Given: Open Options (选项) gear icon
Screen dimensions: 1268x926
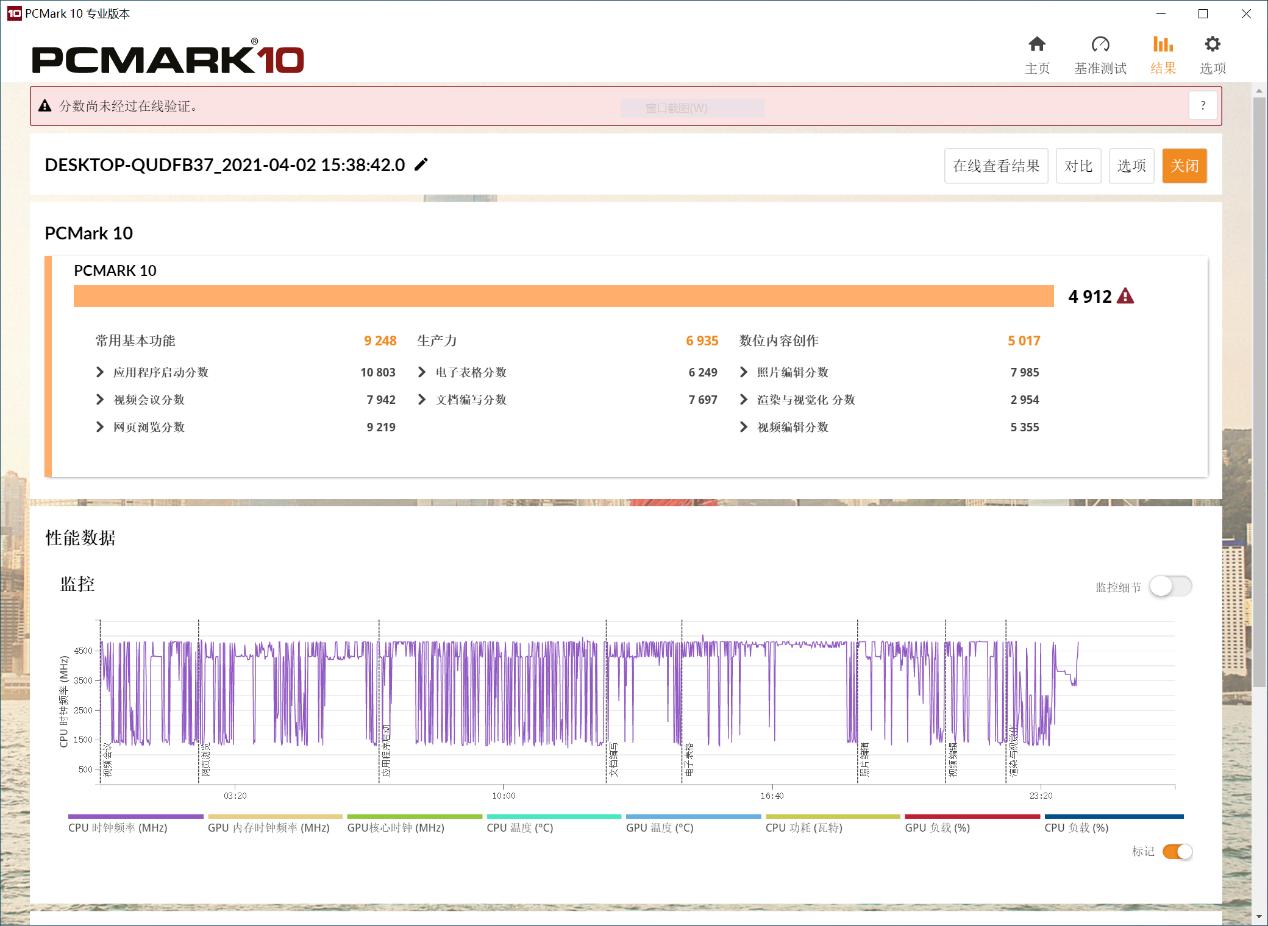Looking at the screenshot, I should [1212, 45].
